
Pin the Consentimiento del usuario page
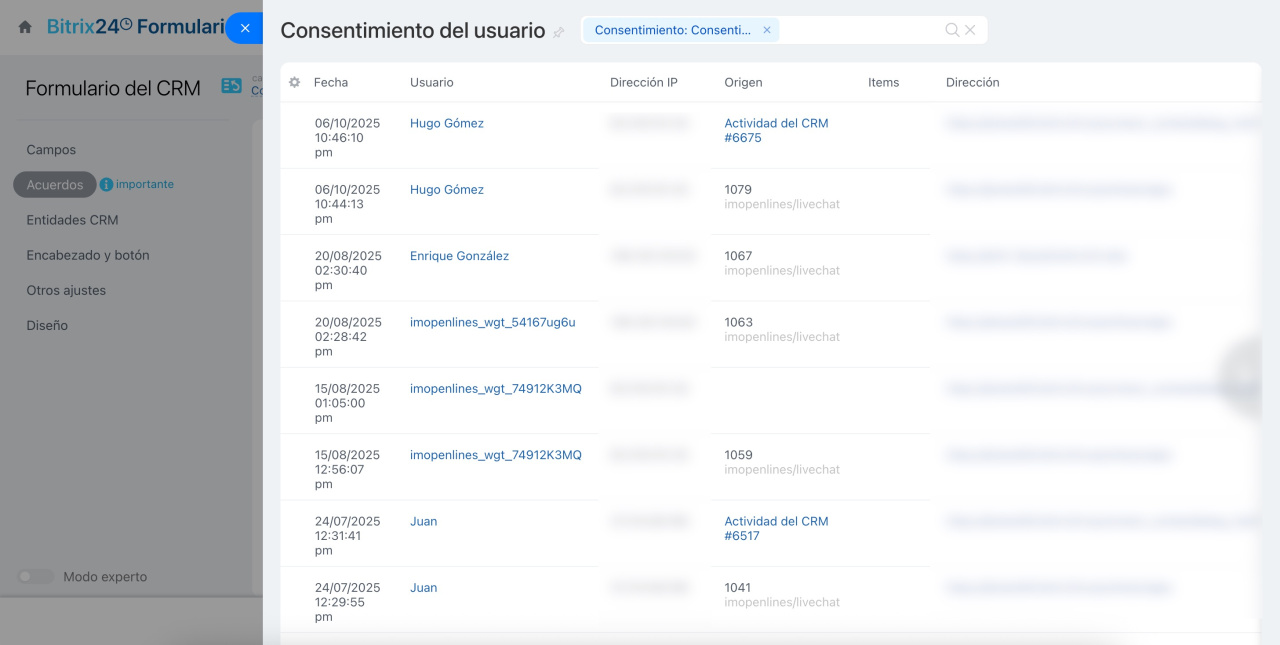[559, 32]
